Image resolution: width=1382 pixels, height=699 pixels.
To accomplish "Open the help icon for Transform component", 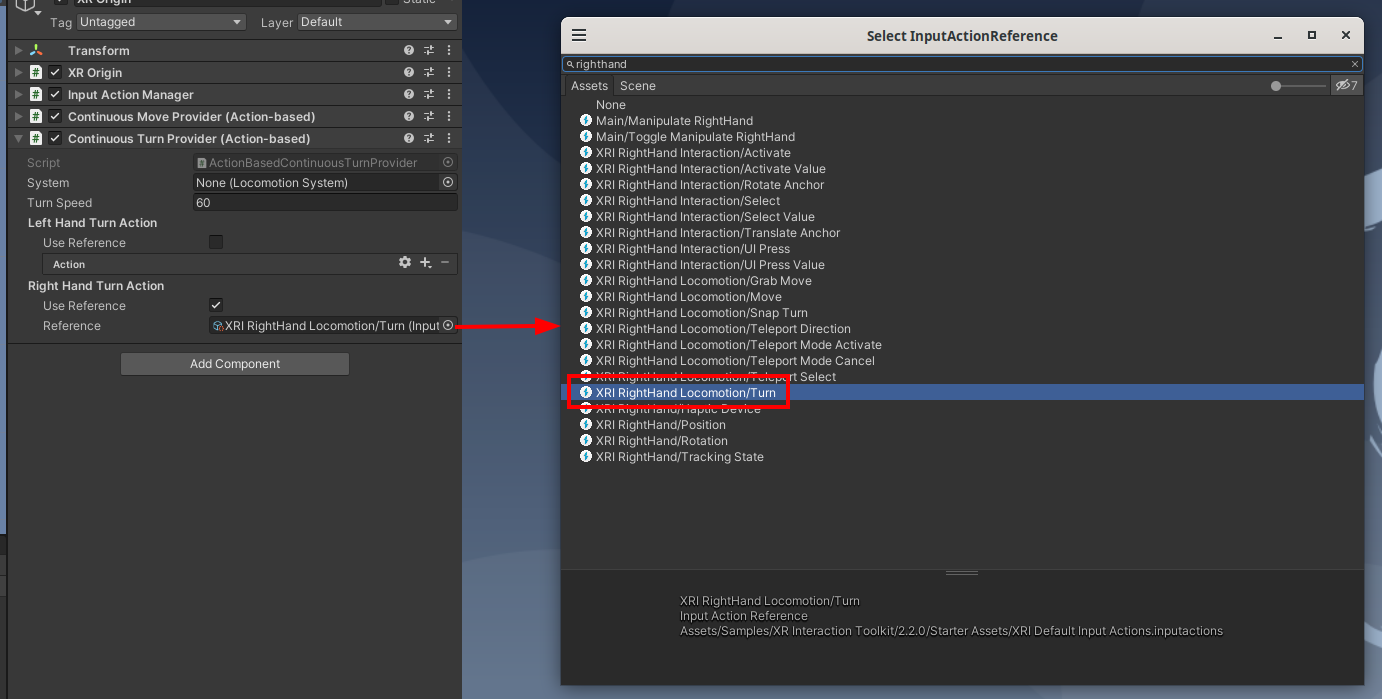I will click(409, 51).
